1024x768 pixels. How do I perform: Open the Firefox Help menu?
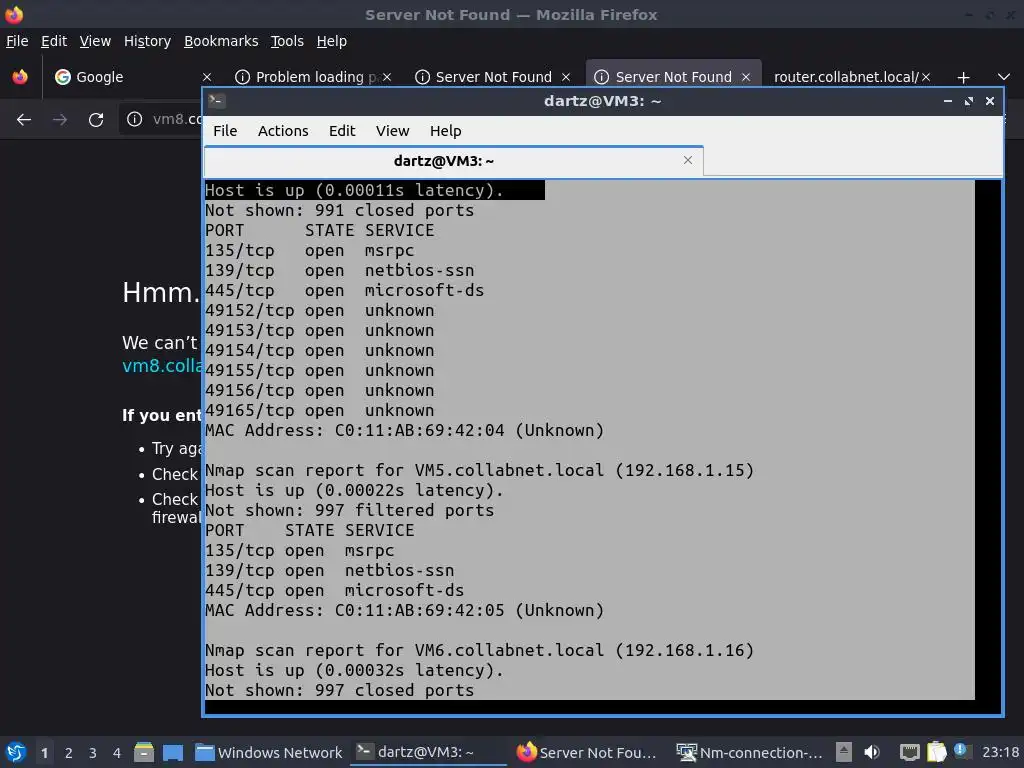(331, 41)
